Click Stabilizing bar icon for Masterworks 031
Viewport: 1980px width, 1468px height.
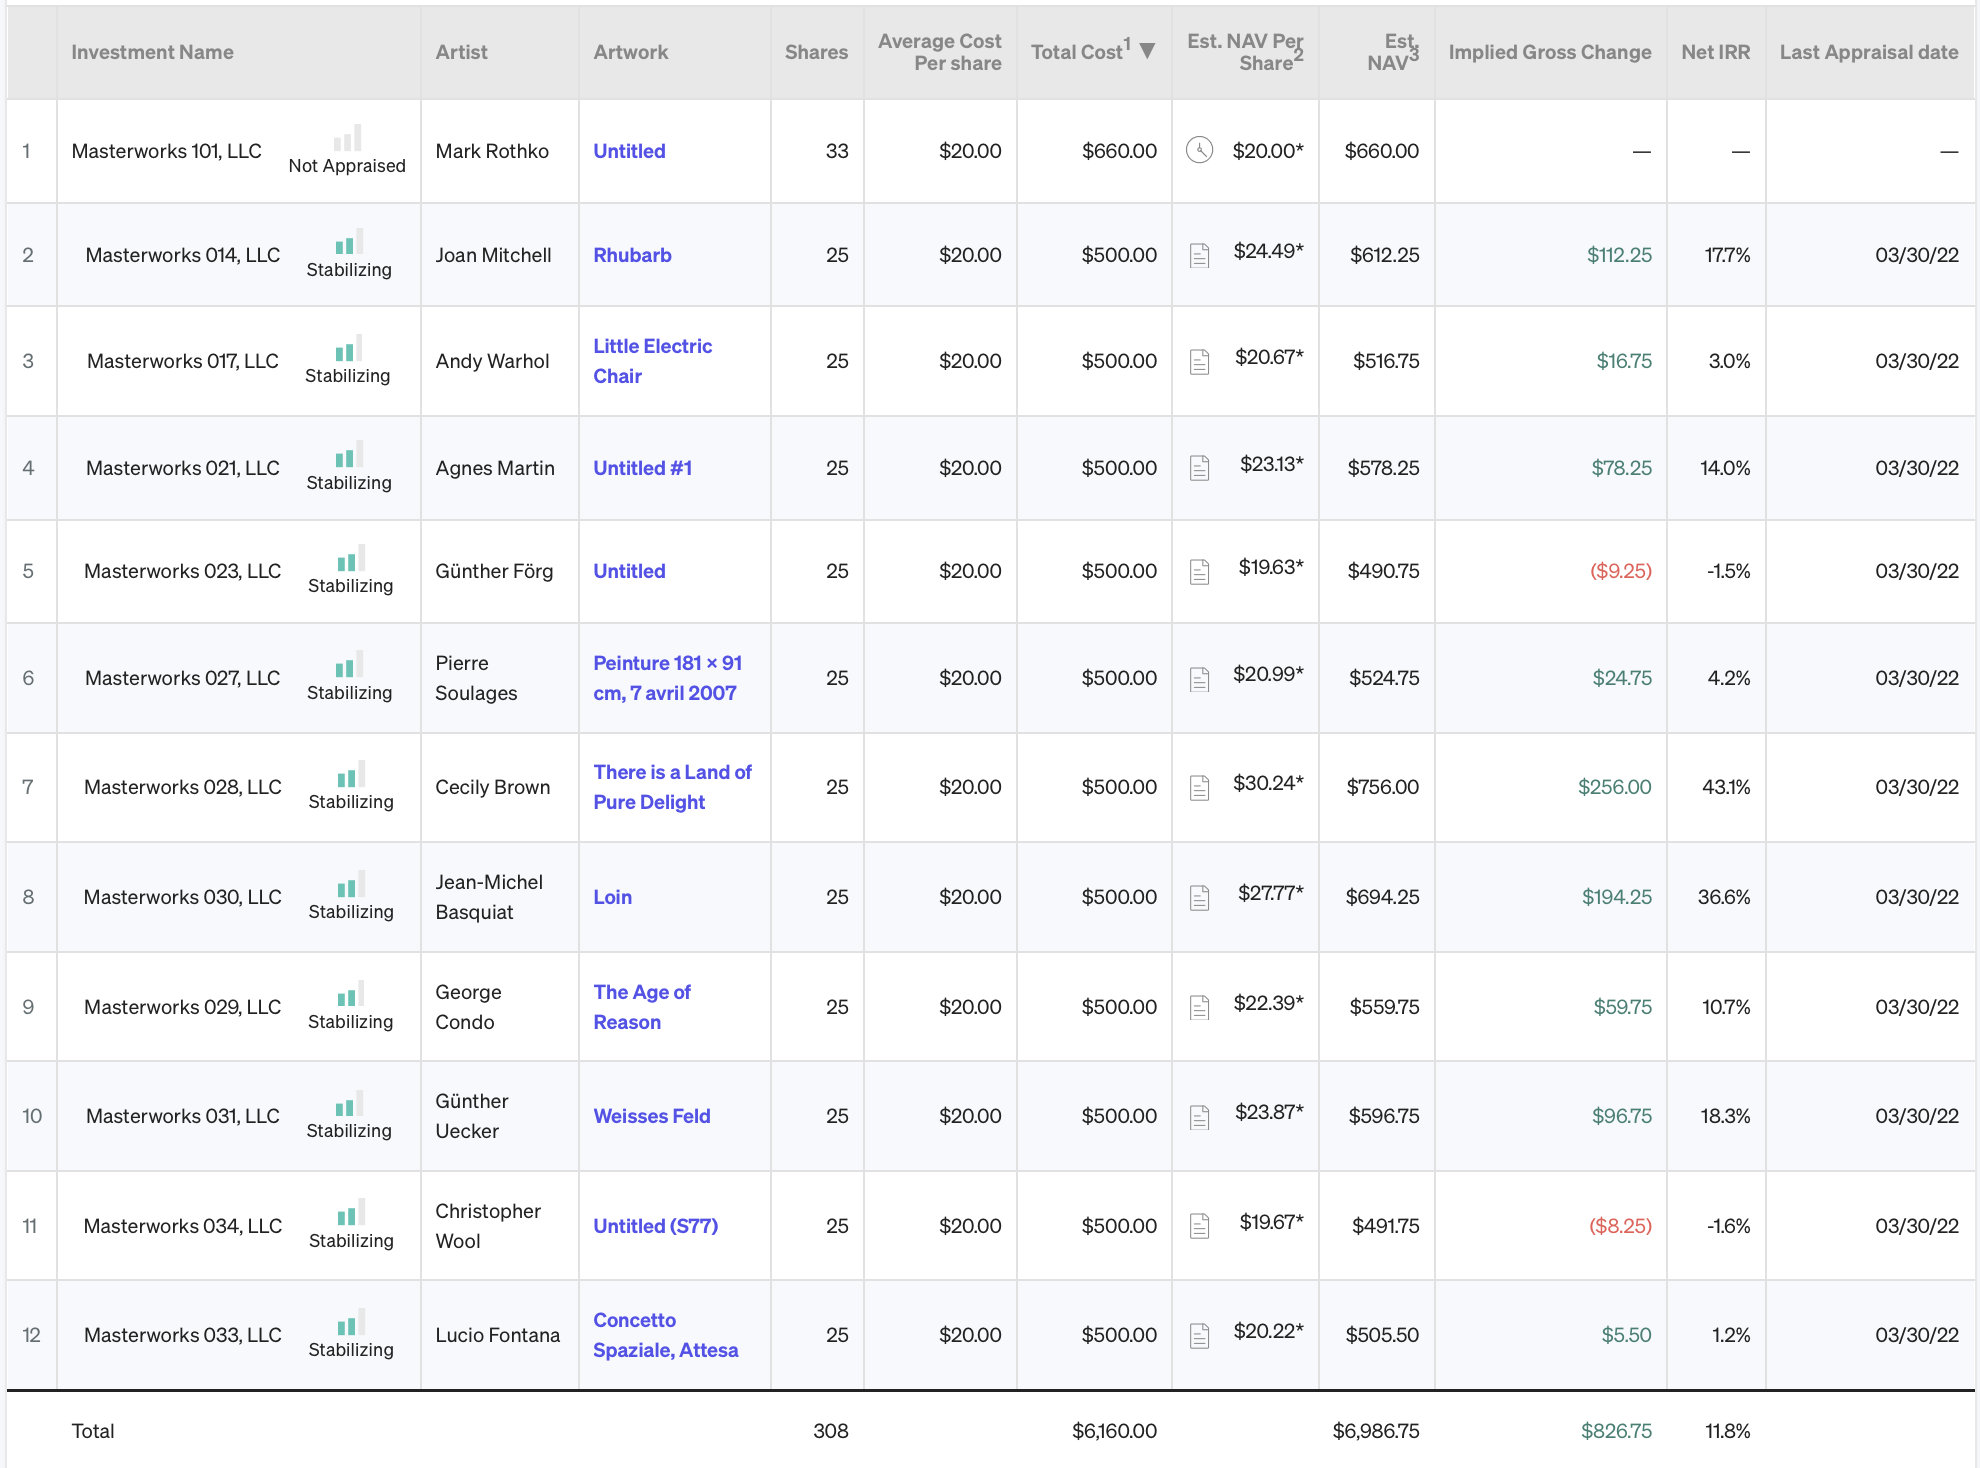(x=349, y=1103)
